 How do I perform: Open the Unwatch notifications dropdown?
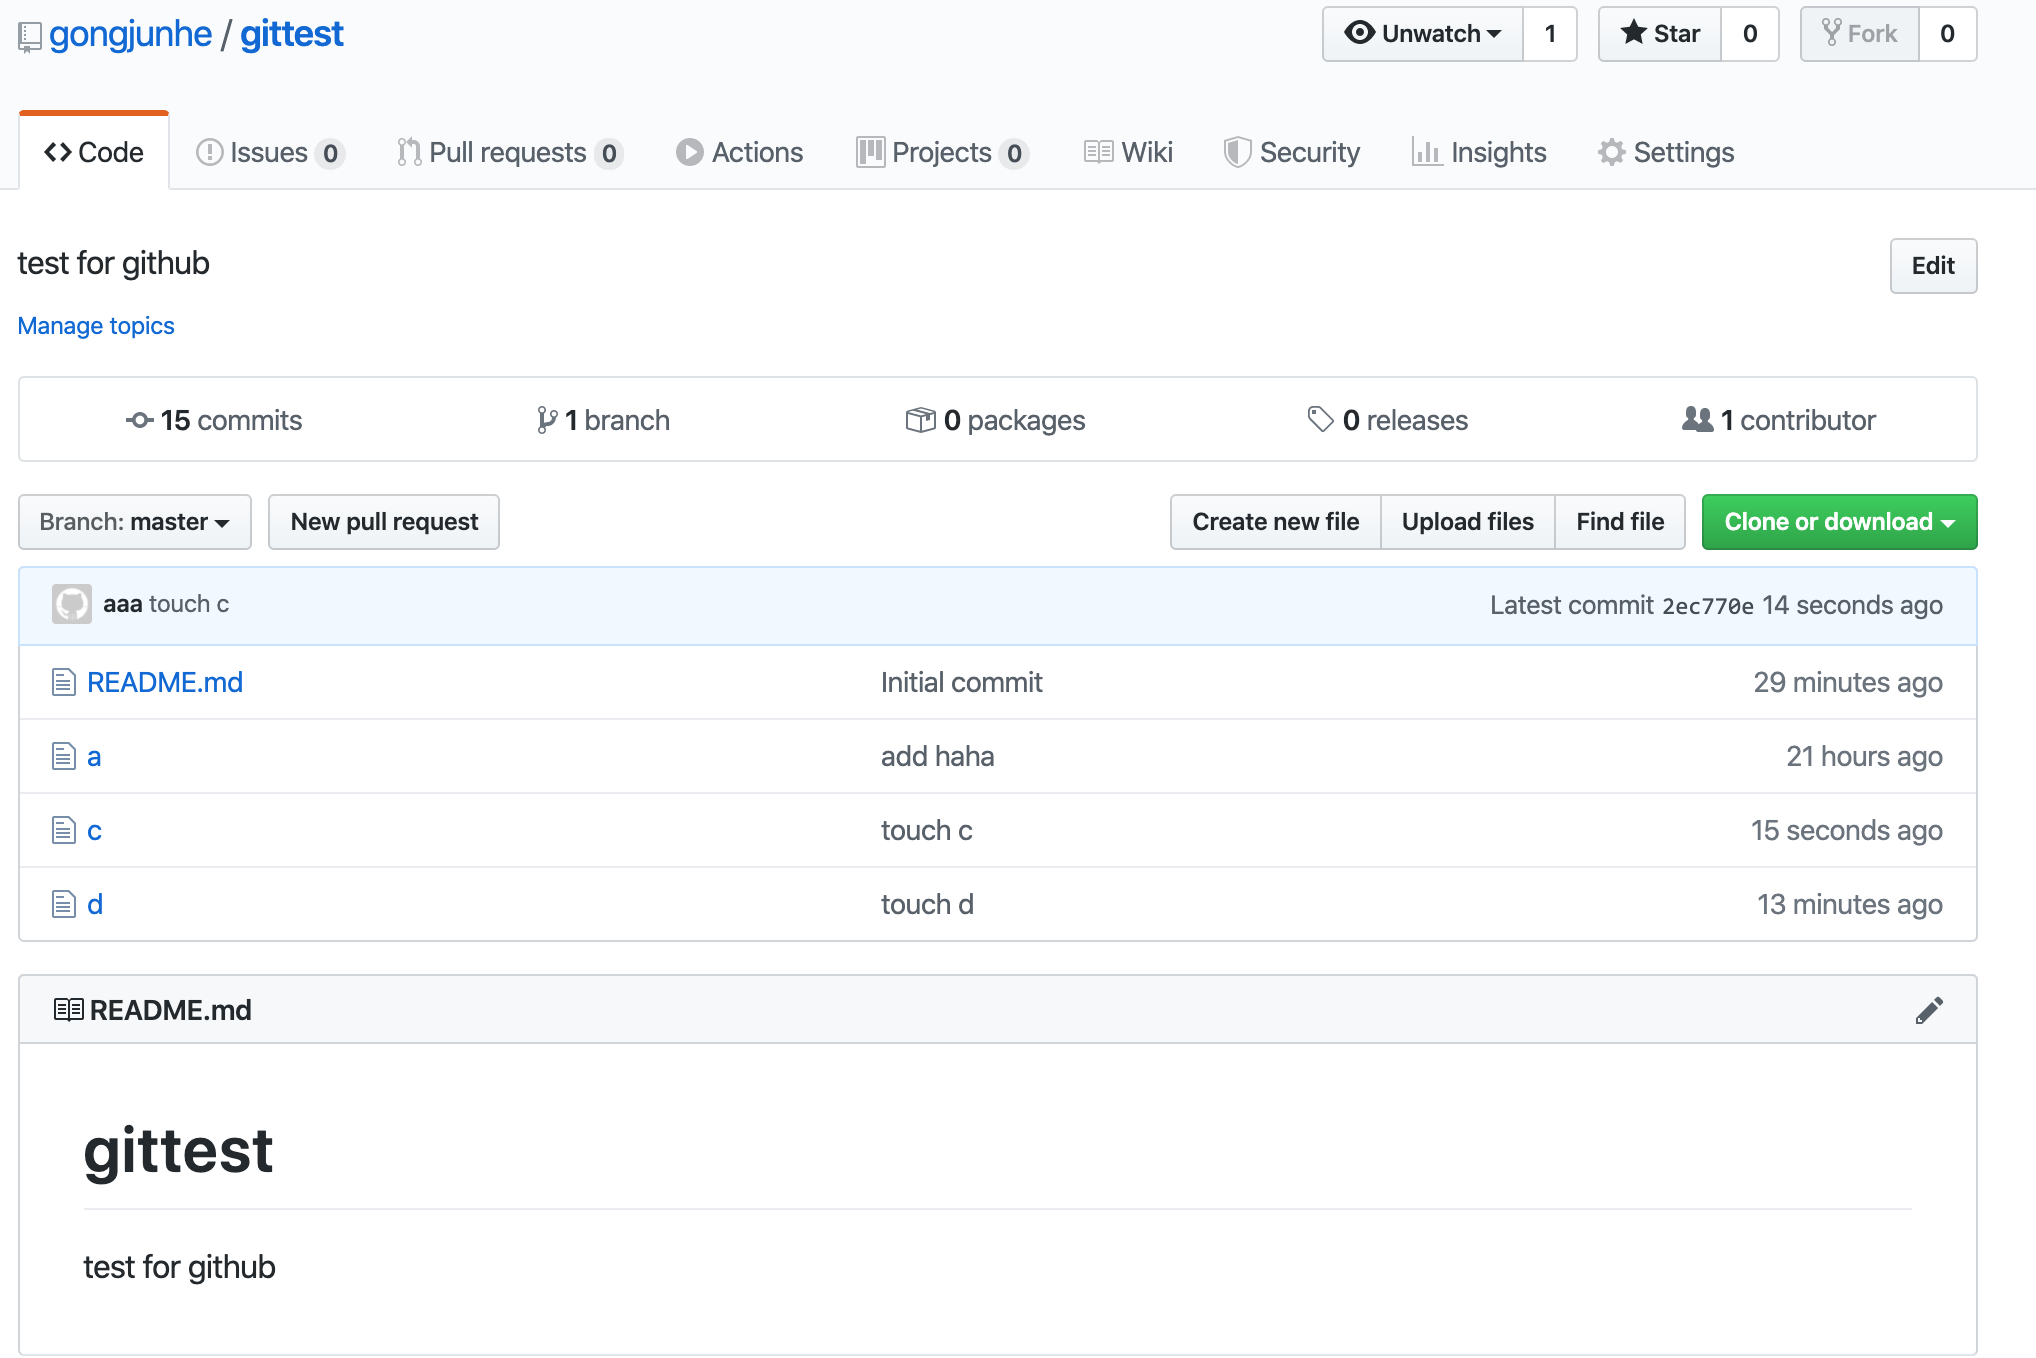point(1423,34)
